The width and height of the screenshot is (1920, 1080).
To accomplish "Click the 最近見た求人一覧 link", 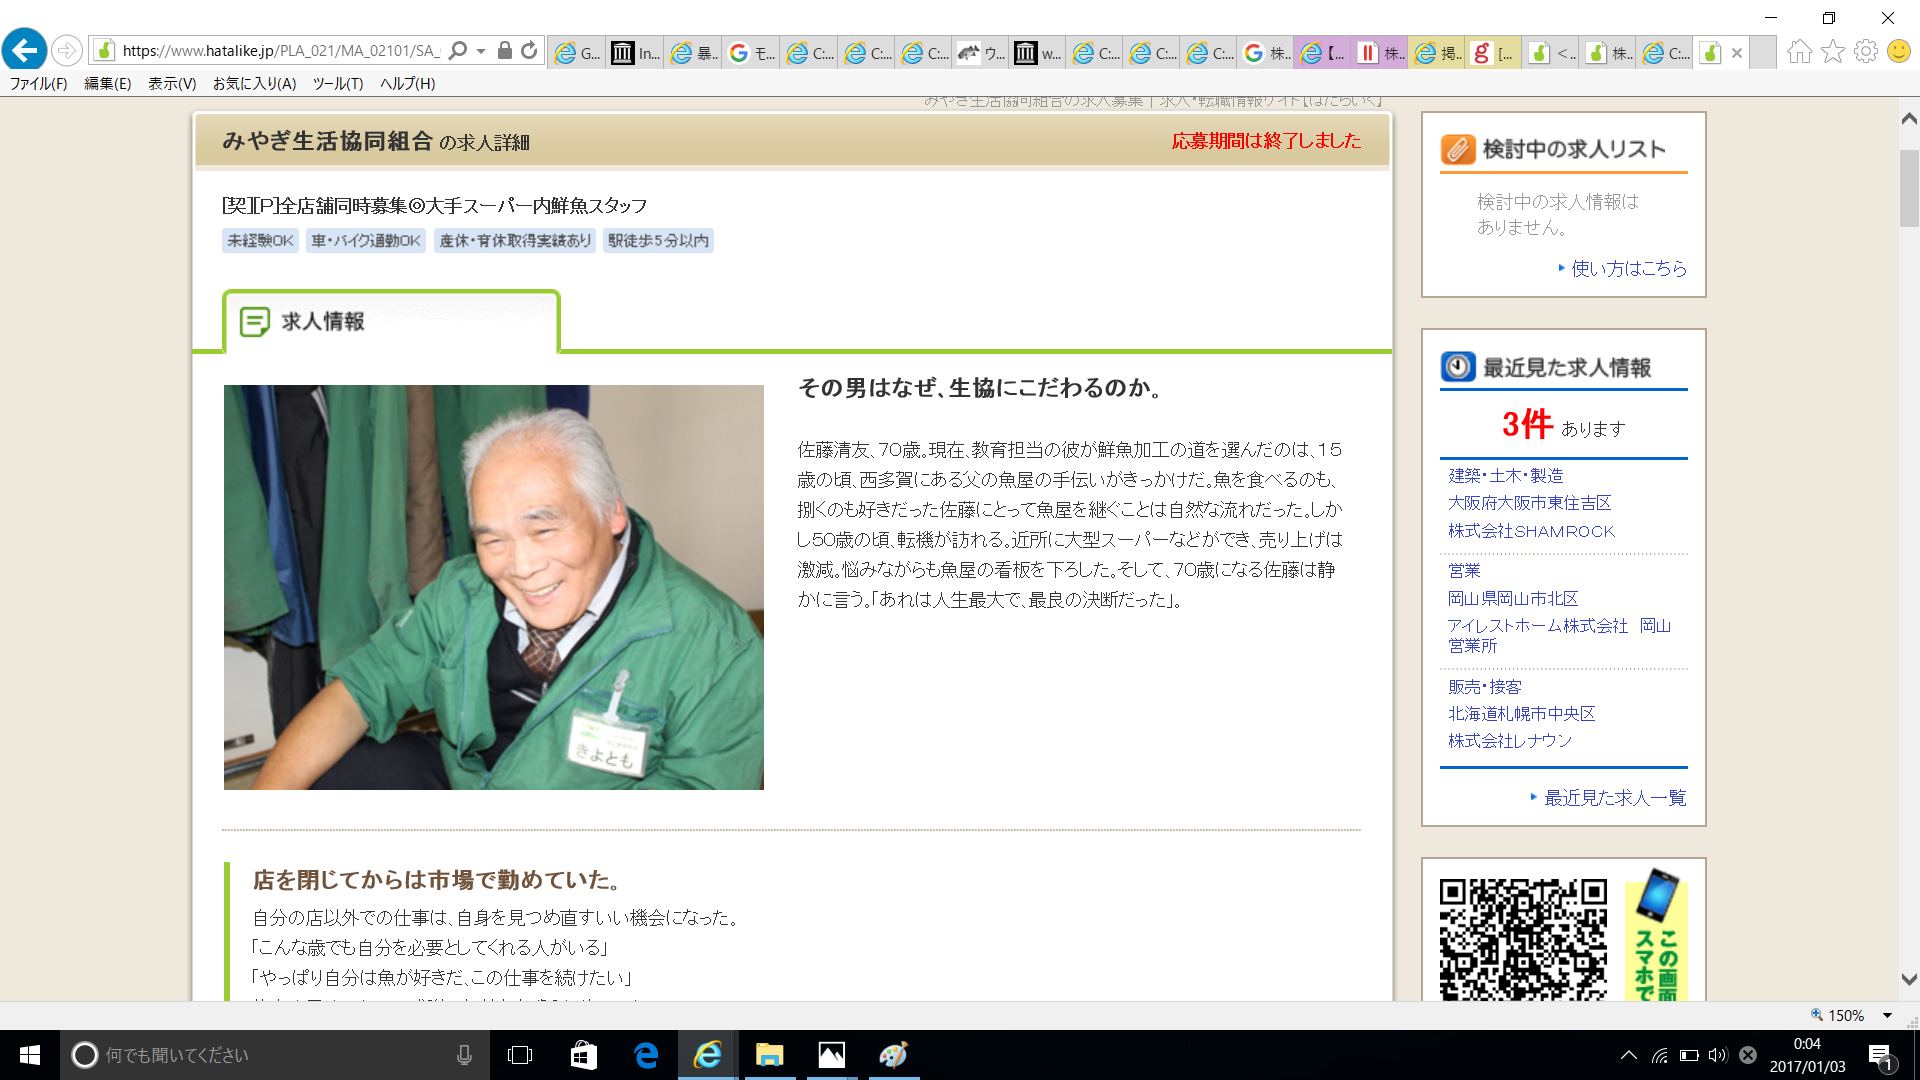I will 1614,797.
